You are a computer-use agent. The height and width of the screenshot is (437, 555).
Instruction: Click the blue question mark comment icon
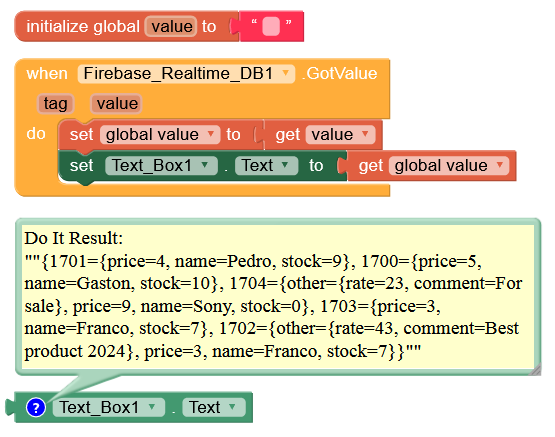click(36, 407)
